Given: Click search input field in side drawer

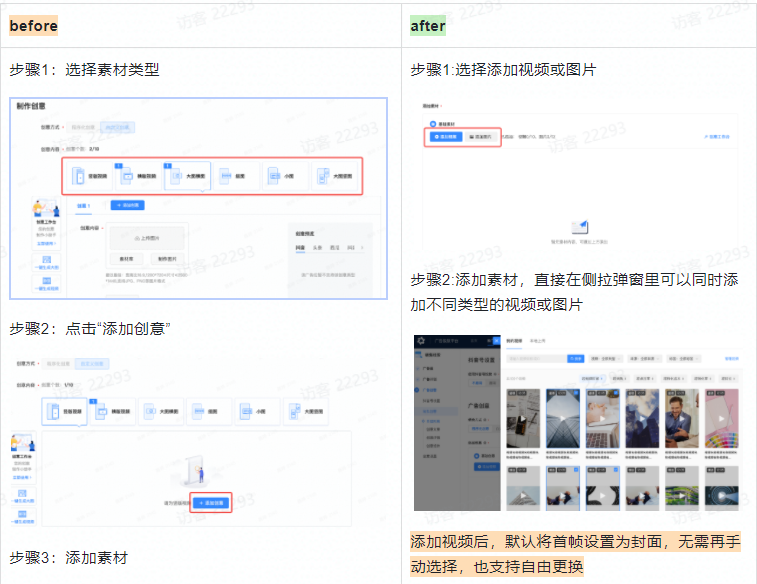Looking at the screenshot, I should (x=536, y=359).
